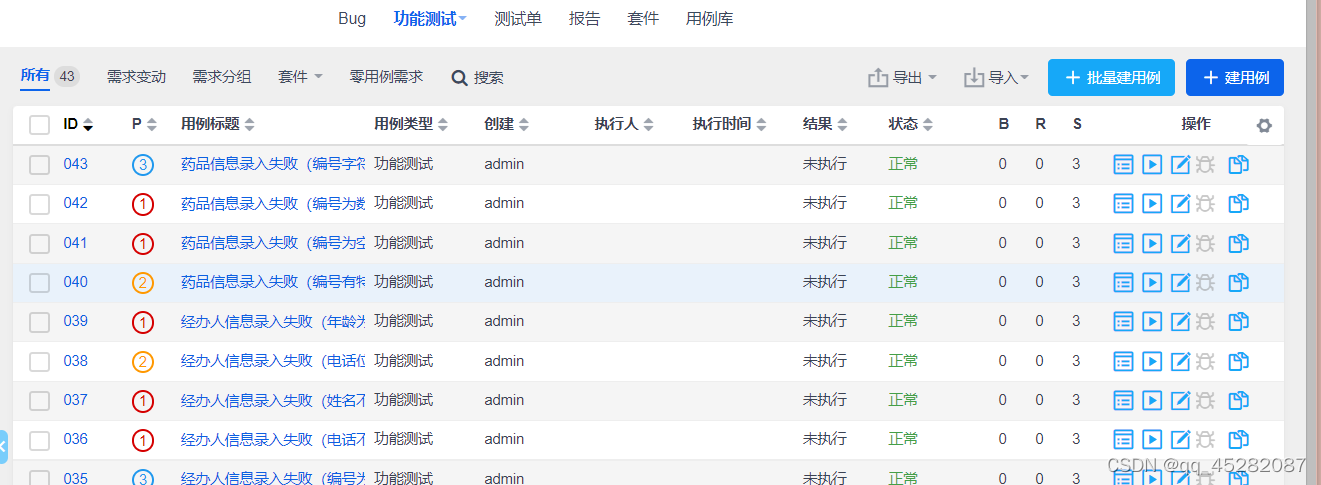Open the 导入 import dropdown
Viewport: 1321px width, 485px height.
(x=996, y=77)
